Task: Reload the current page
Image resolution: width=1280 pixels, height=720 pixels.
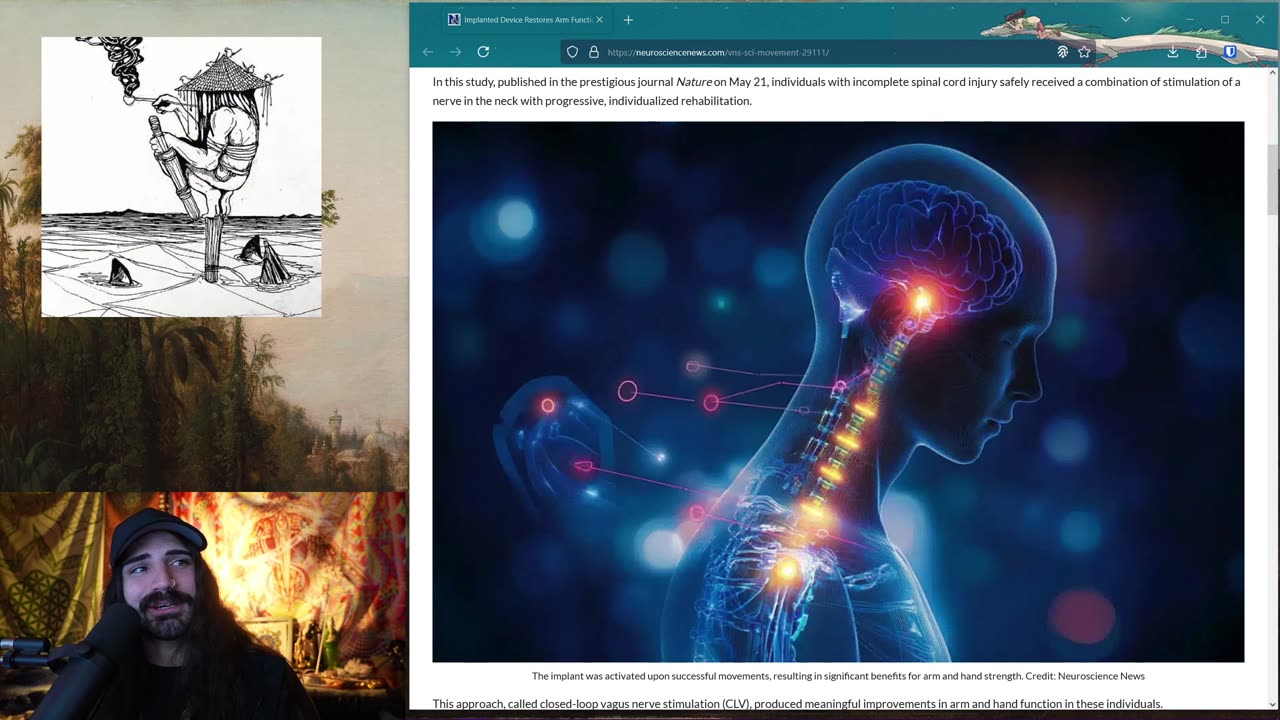Action: click(483, 52)
